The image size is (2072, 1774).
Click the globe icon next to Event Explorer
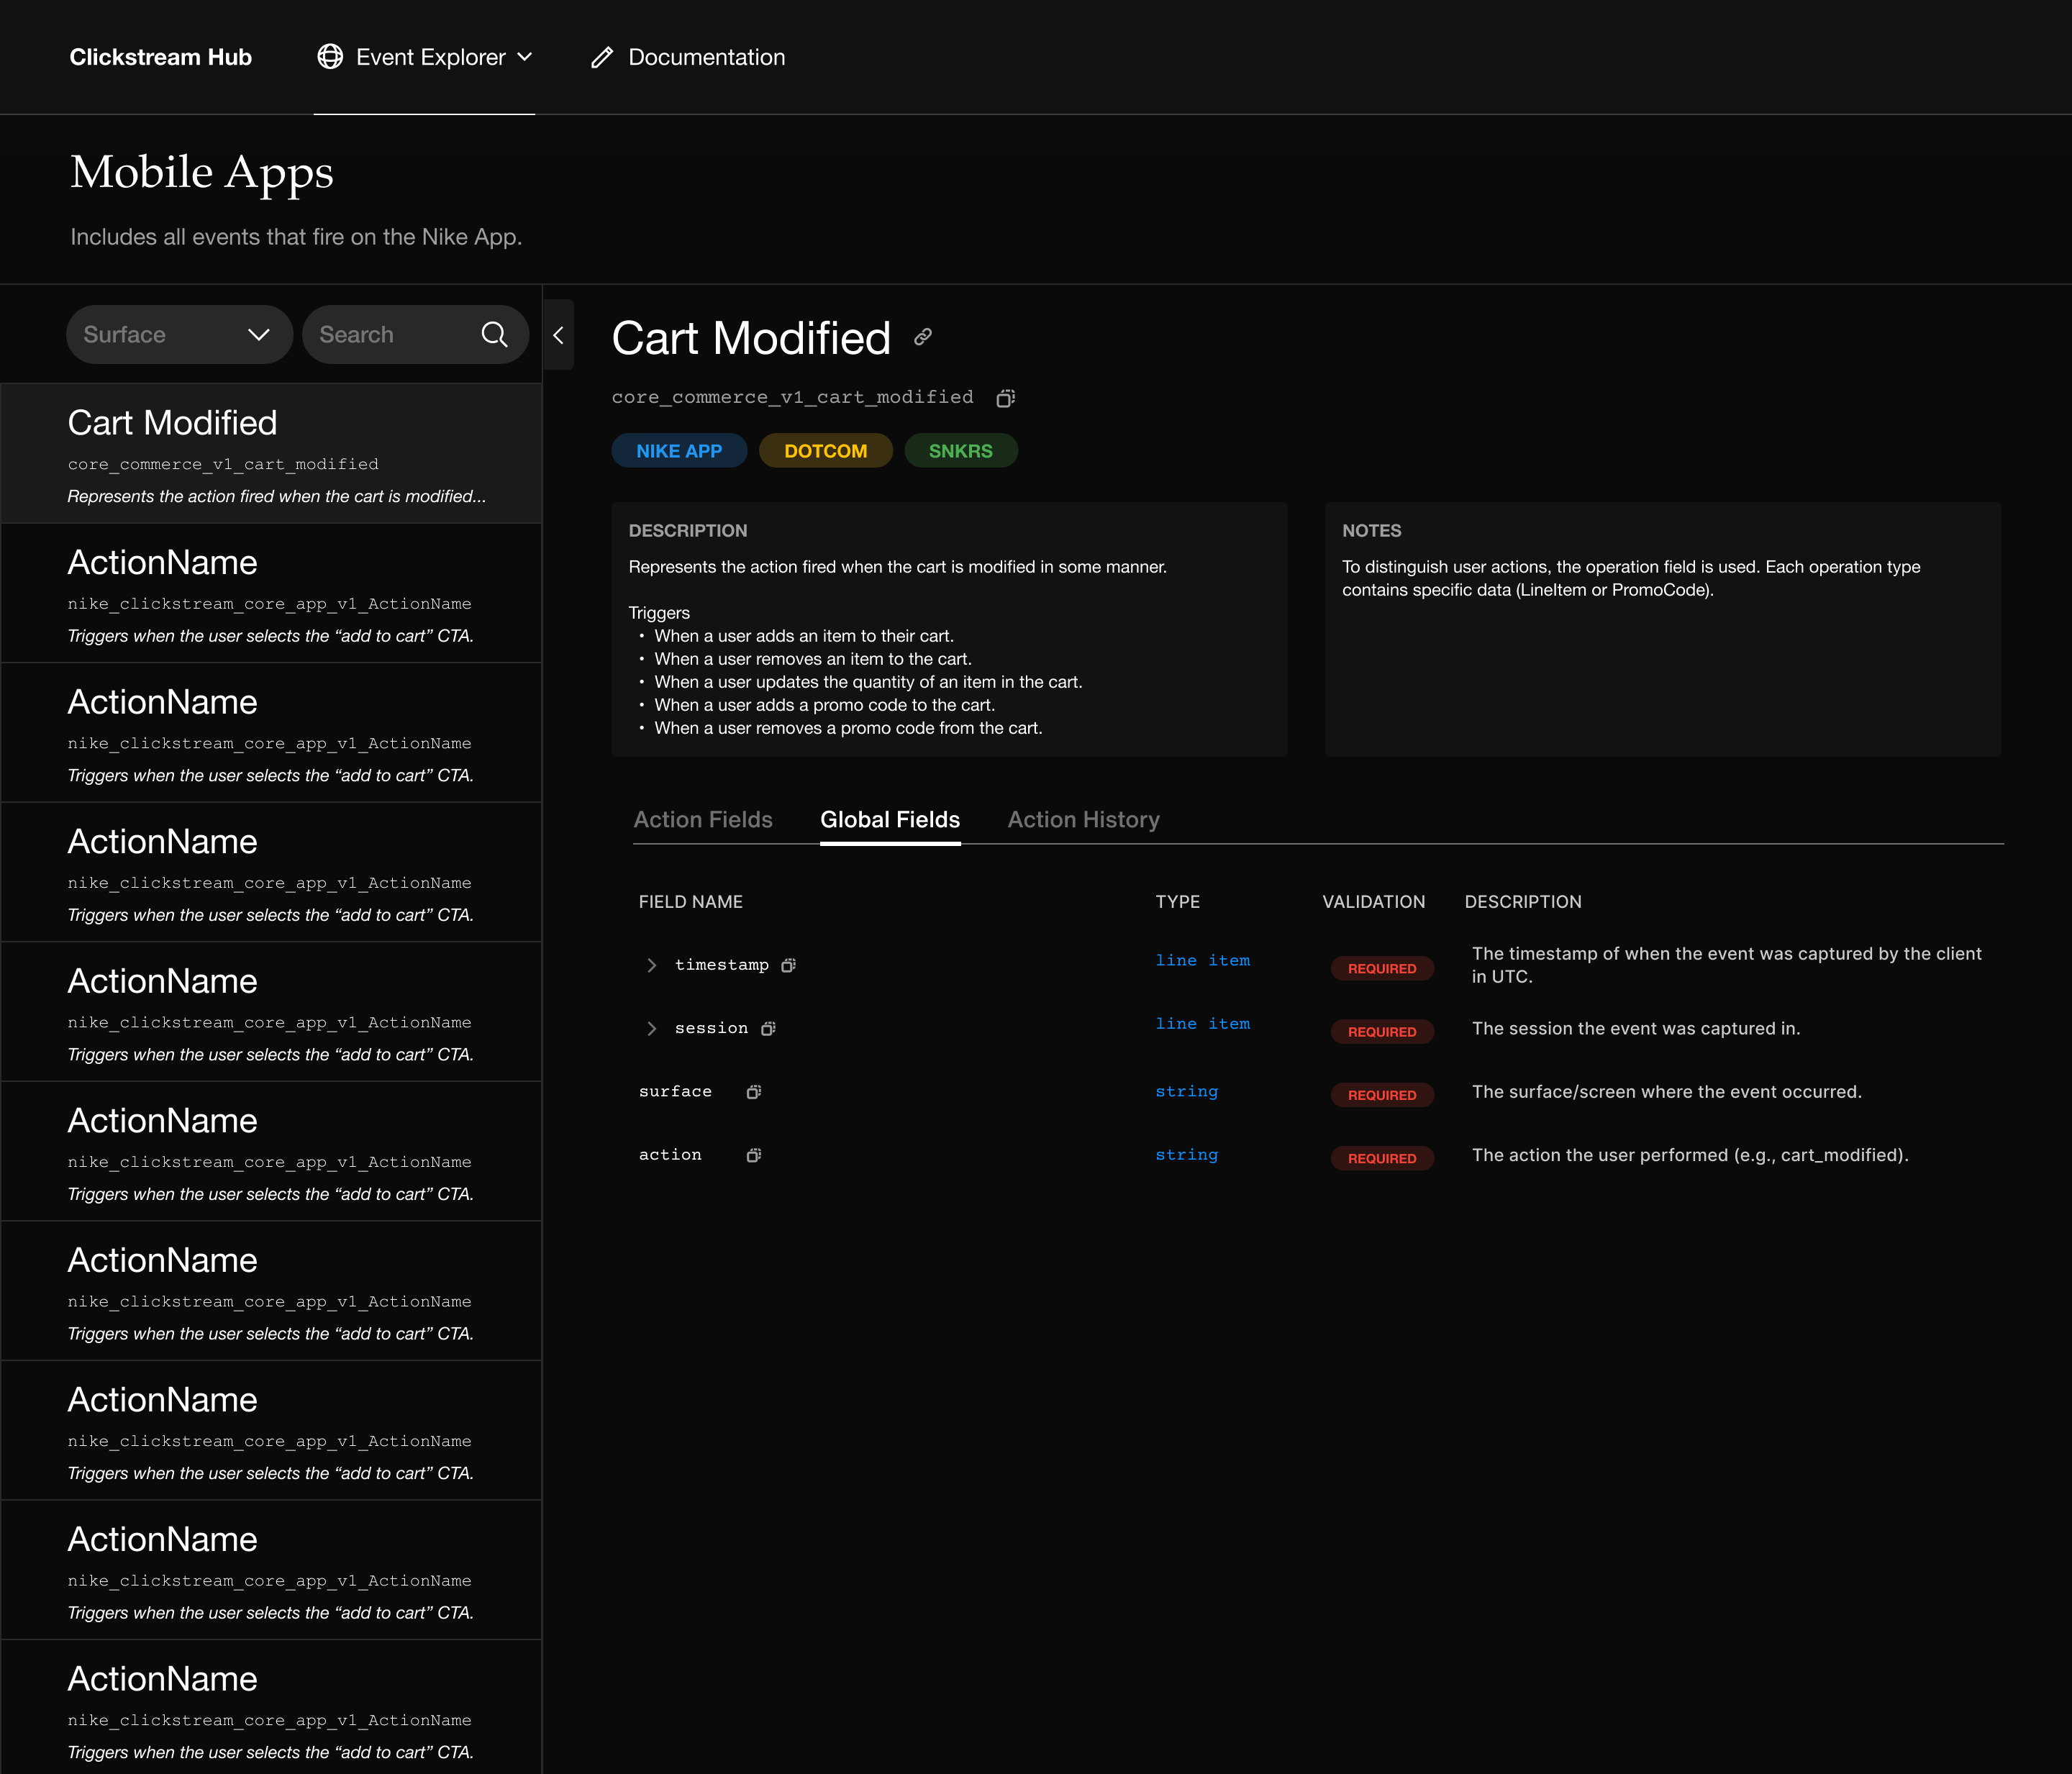click(x=330, y=57)
